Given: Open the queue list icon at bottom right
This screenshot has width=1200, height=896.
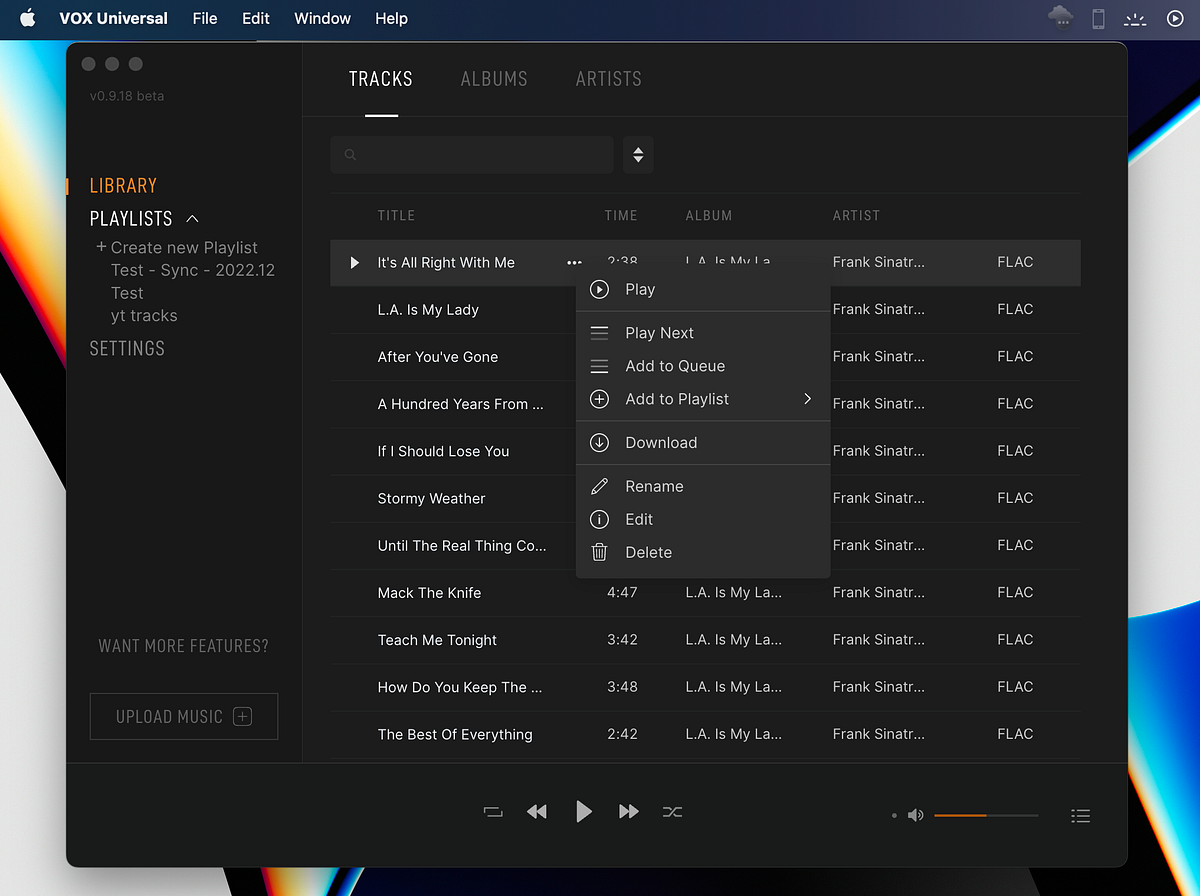Looking at the screenshot, I should (x=1080, y=815).
